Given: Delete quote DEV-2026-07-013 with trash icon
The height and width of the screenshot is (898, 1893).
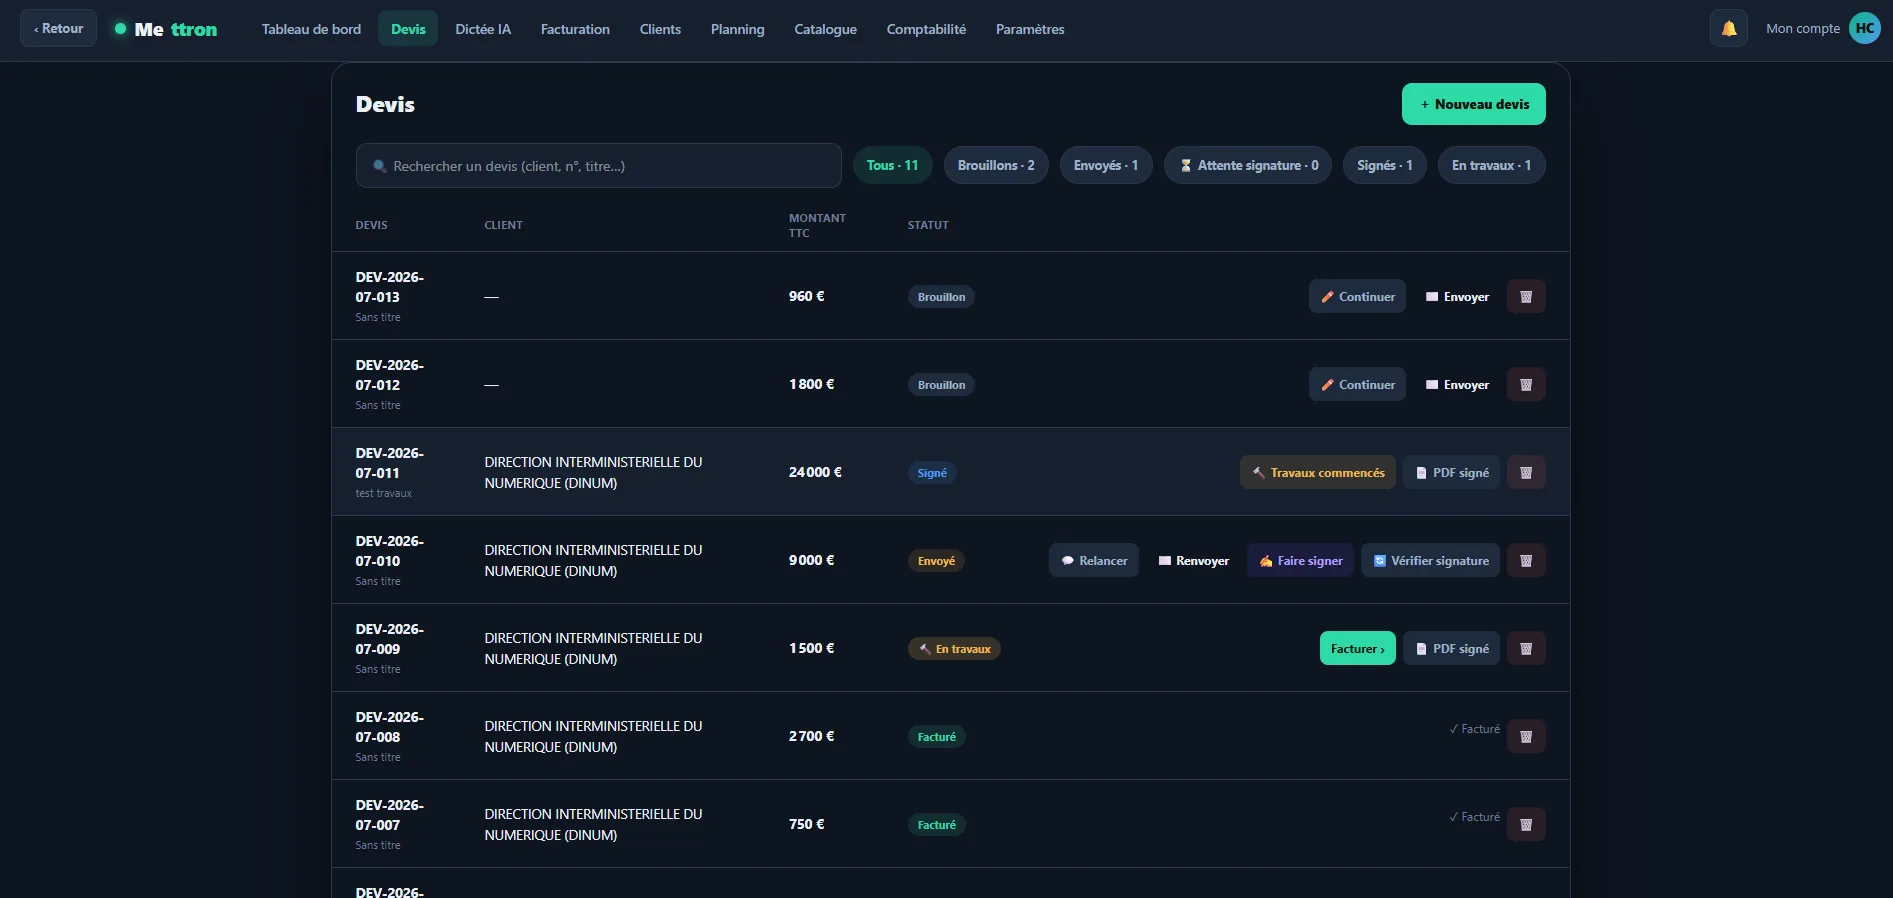Looking at the screenshot, I should tap(1526, 296).
